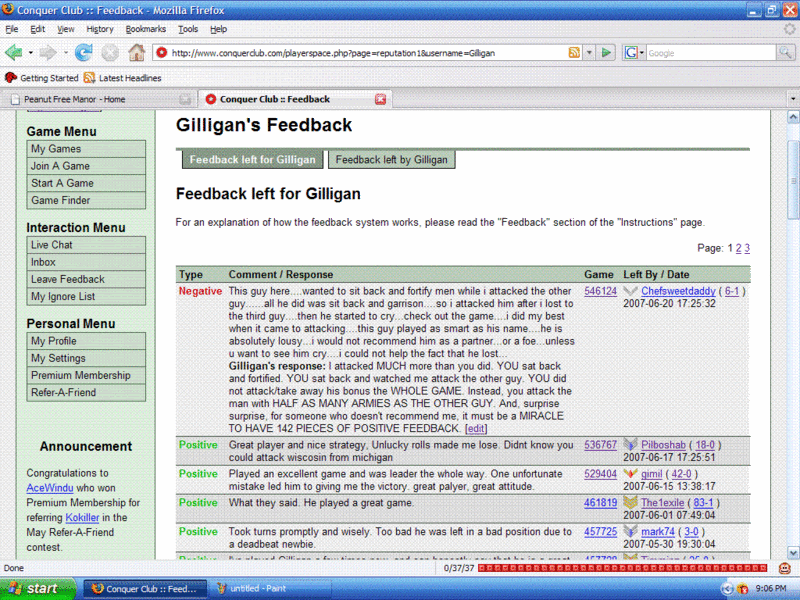Click the green Go arrow button
This screenshot has width=800, height=600.
click(606, 53)
